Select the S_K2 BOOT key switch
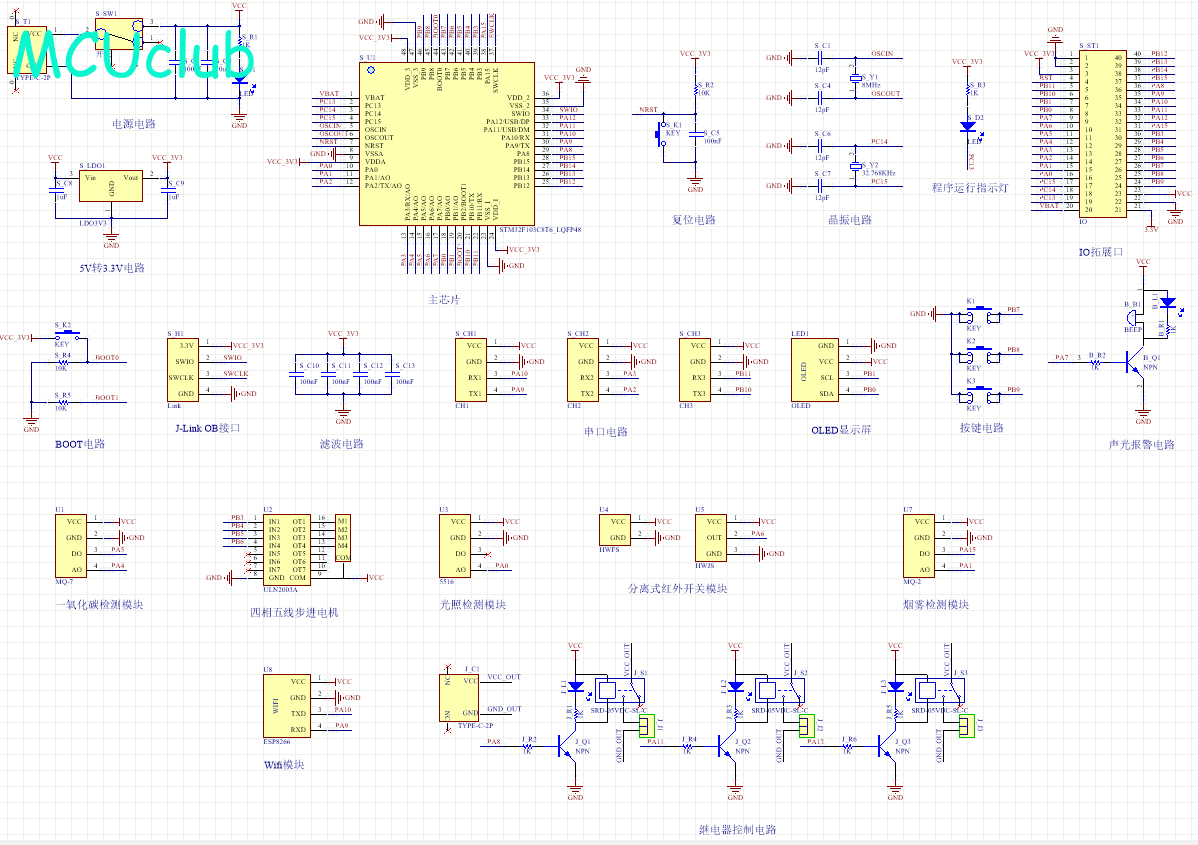 (67, 334)
